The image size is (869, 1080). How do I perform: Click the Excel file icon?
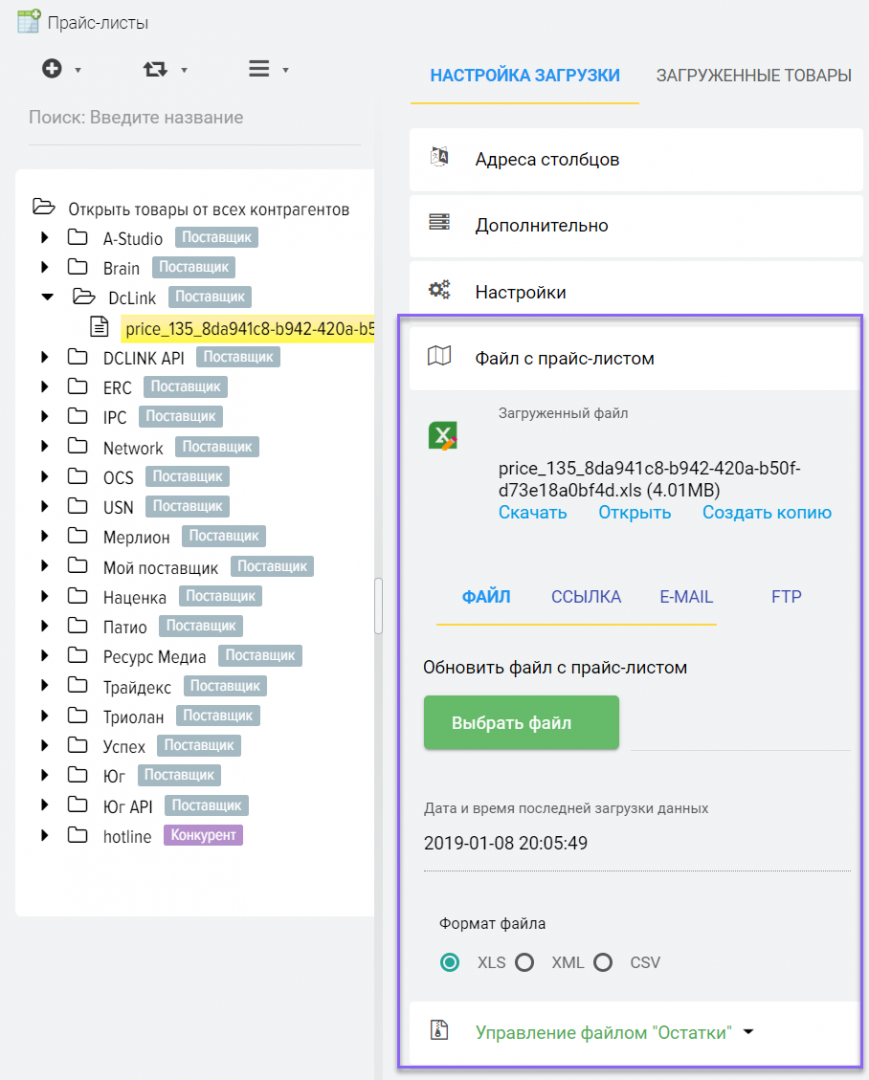click(x=443, y=436)
